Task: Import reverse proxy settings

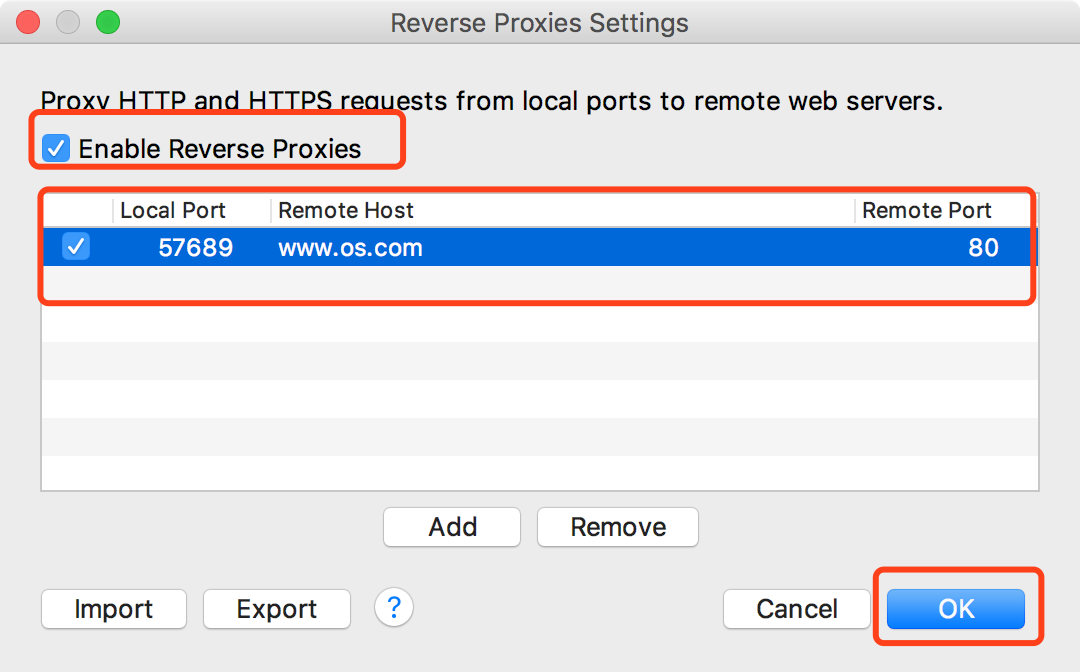Action: point(114,609)
